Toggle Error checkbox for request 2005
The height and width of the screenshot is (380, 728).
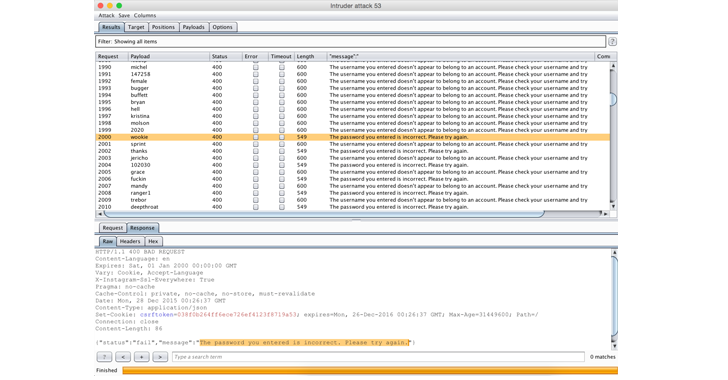coord(255,172)
